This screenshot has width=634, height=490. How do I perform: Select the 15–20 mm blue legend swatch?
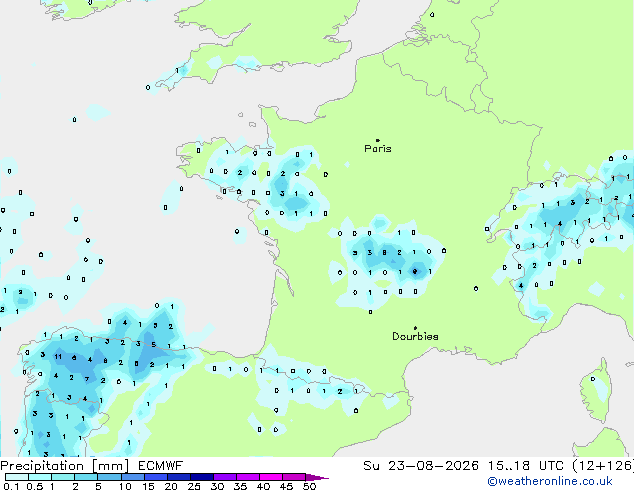pyautogui.click(x=155, y=477)
